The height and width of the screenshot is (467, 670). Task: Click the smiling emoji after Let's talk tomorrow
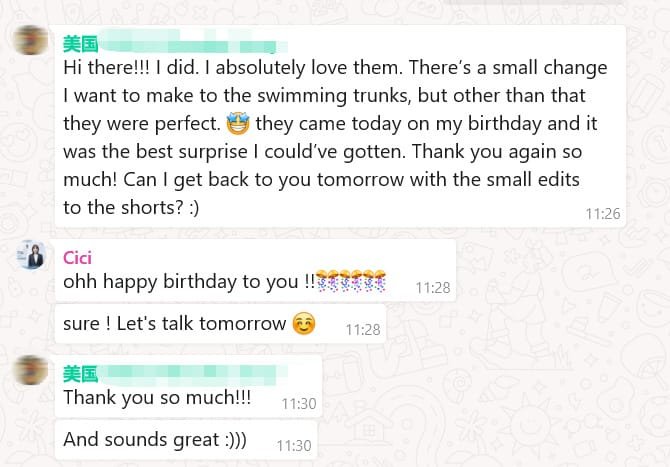point(303,324)
